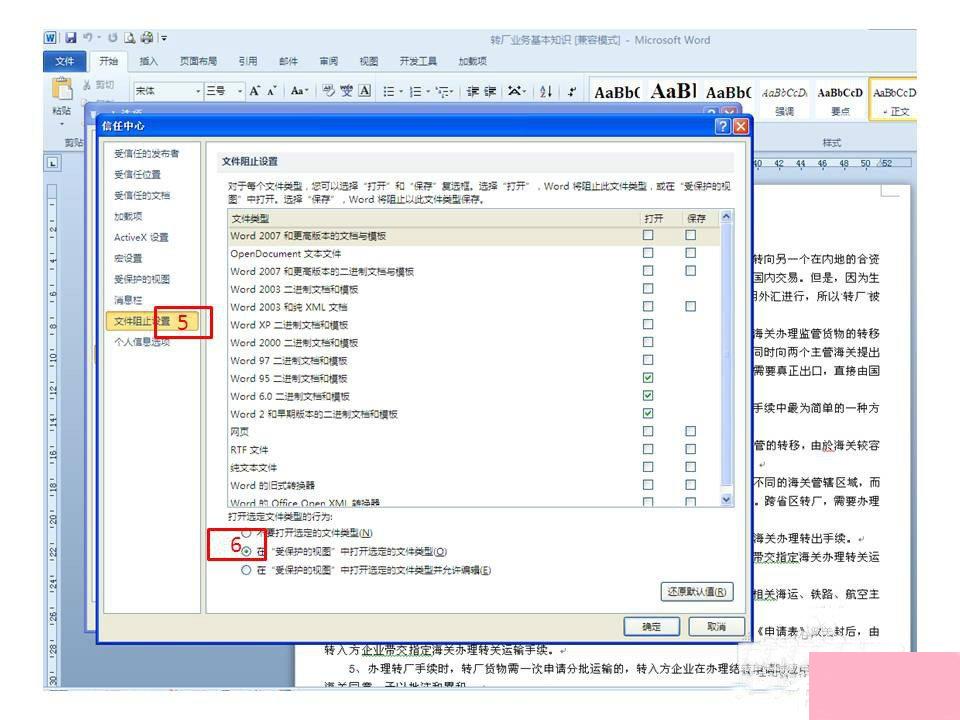Open the 文件 (File) tab

pos(64,61)
